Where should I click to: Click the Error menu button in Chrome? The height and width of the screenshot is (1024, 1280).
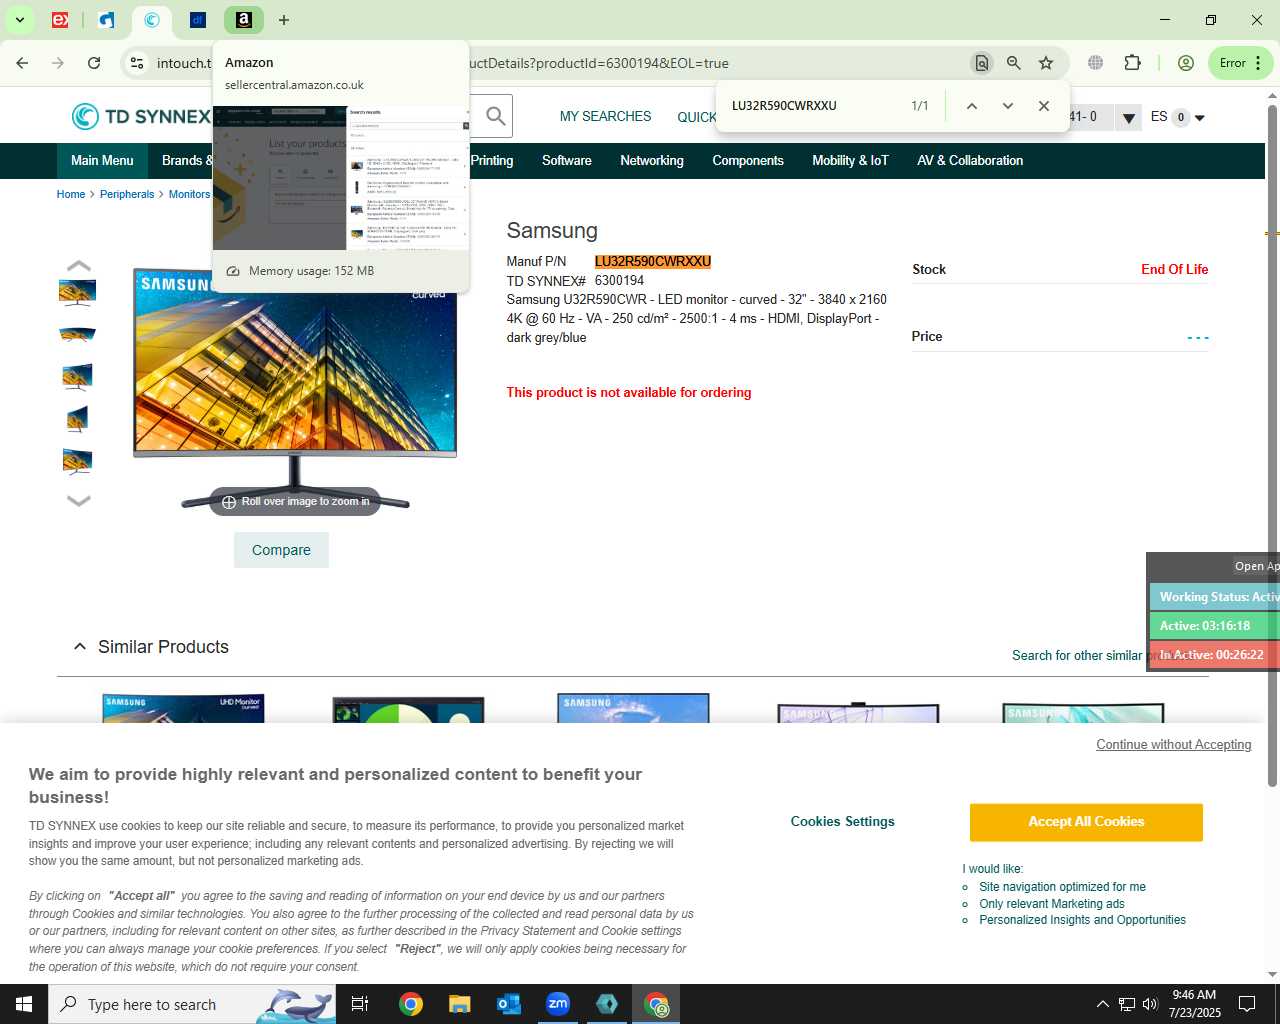pyautogui.click(x=1241, y=63)
